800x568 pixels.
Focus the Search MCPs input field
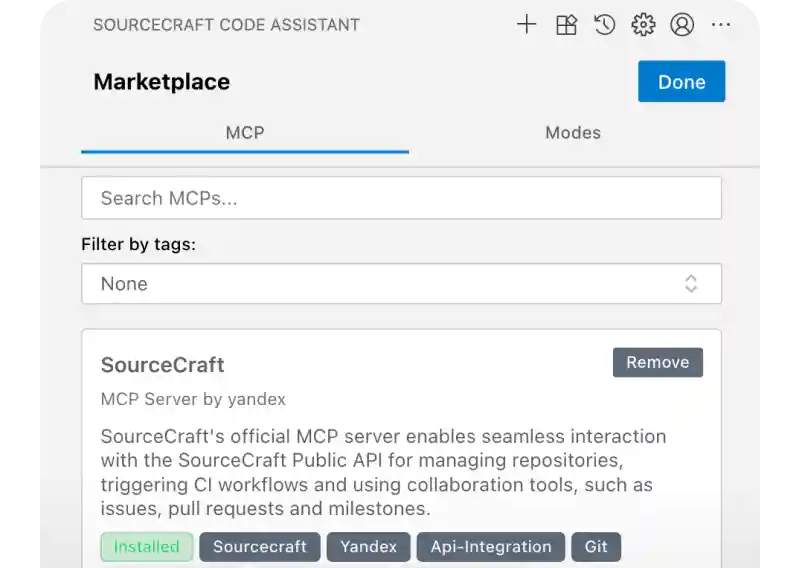[401, 198]
